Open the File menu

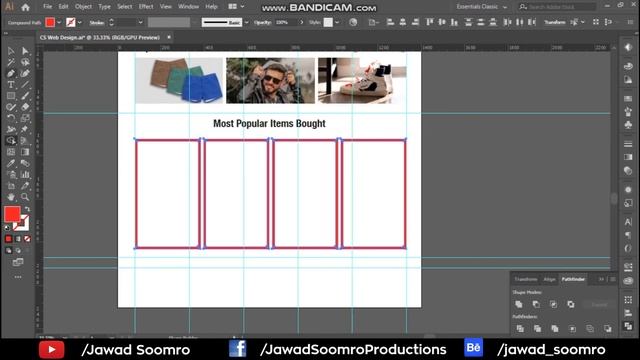(x=48, y=7)
